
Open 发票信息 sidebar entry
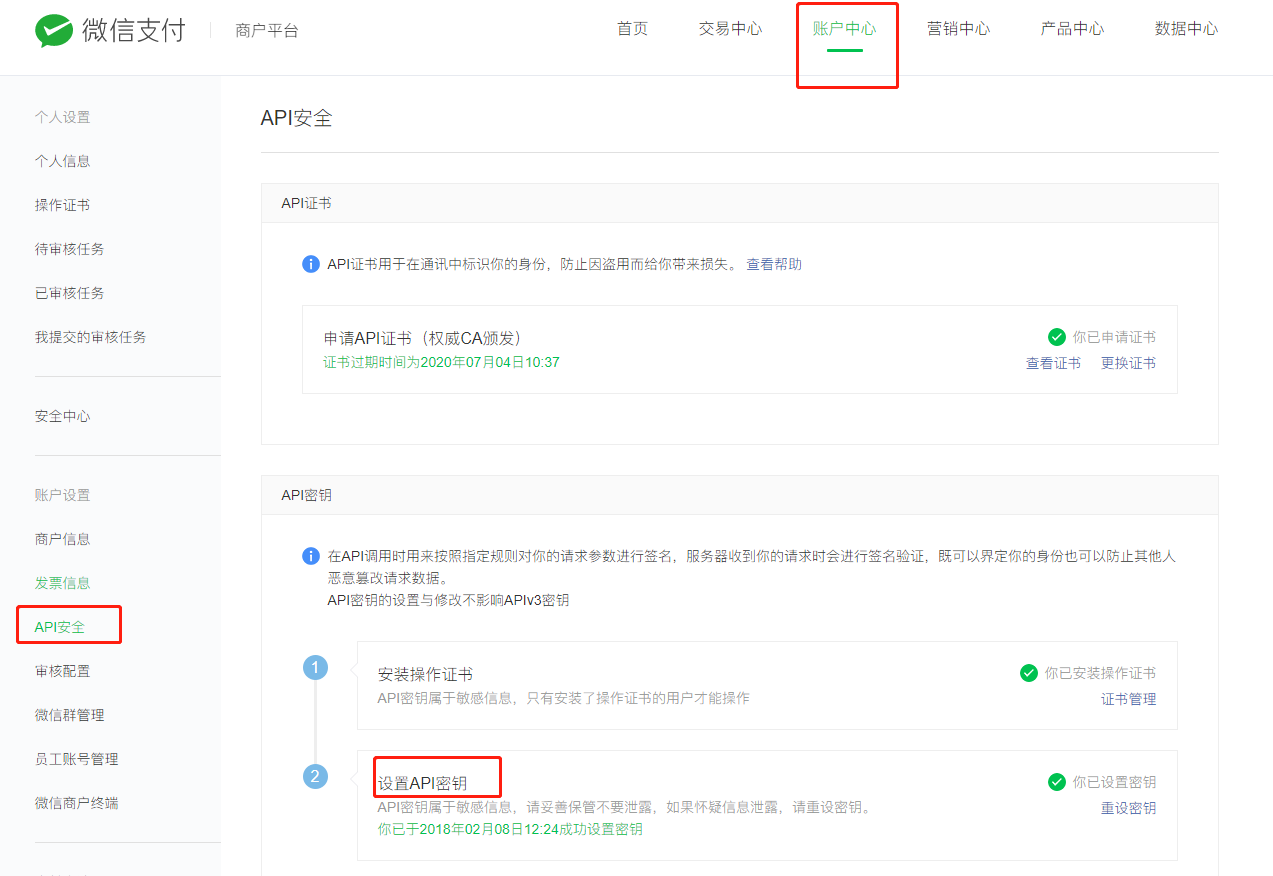(x=62, y=583)
